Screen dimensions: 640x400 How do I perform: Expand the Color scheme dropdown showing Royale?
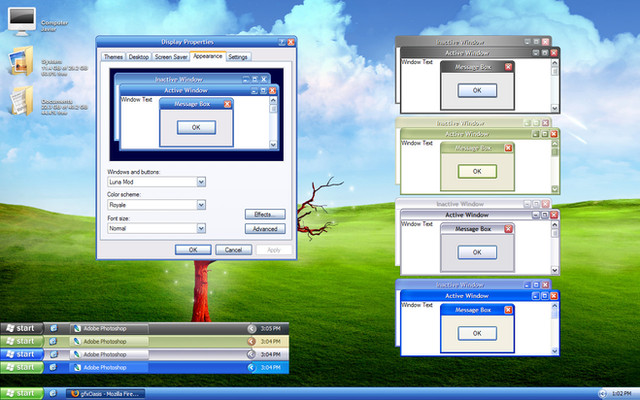[x=201, y=204]
